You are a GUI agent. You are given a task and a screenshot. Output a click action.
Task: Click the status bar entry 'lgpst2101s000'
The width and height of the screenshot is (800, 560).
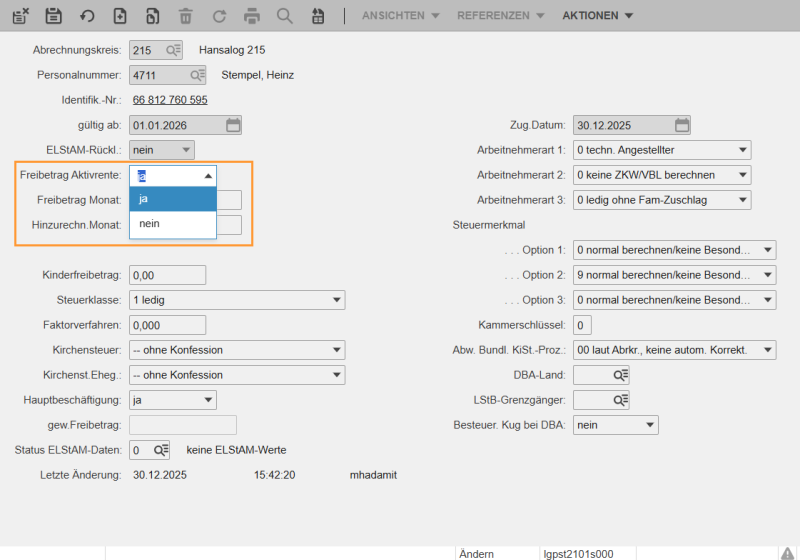(x=579, y=554)
